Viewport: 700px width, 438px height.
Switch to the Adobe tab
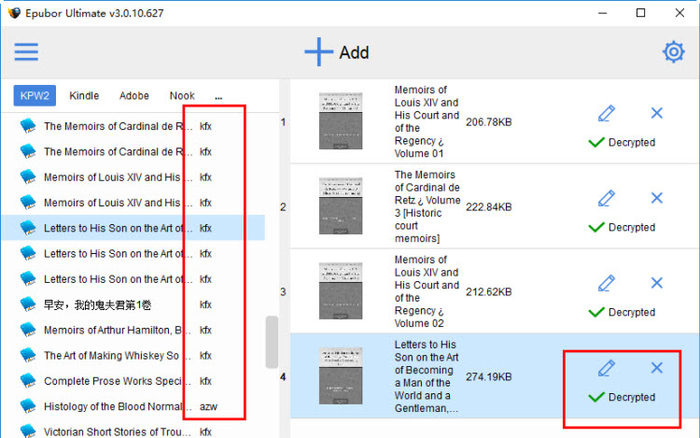click(134, 96)
